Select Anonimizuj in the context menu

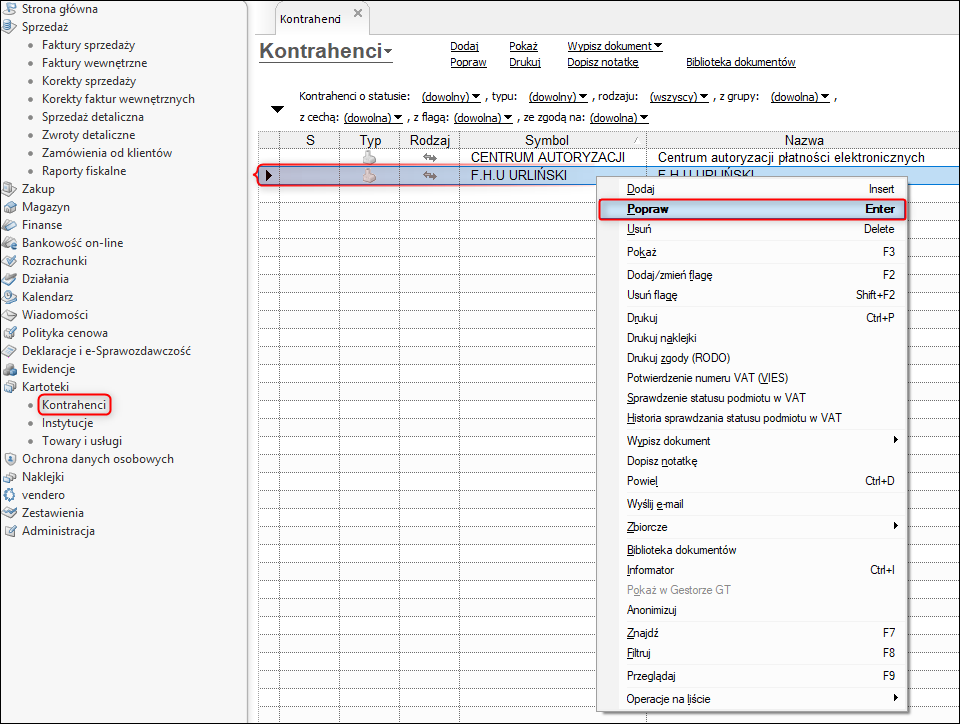(x=752, y=610)
